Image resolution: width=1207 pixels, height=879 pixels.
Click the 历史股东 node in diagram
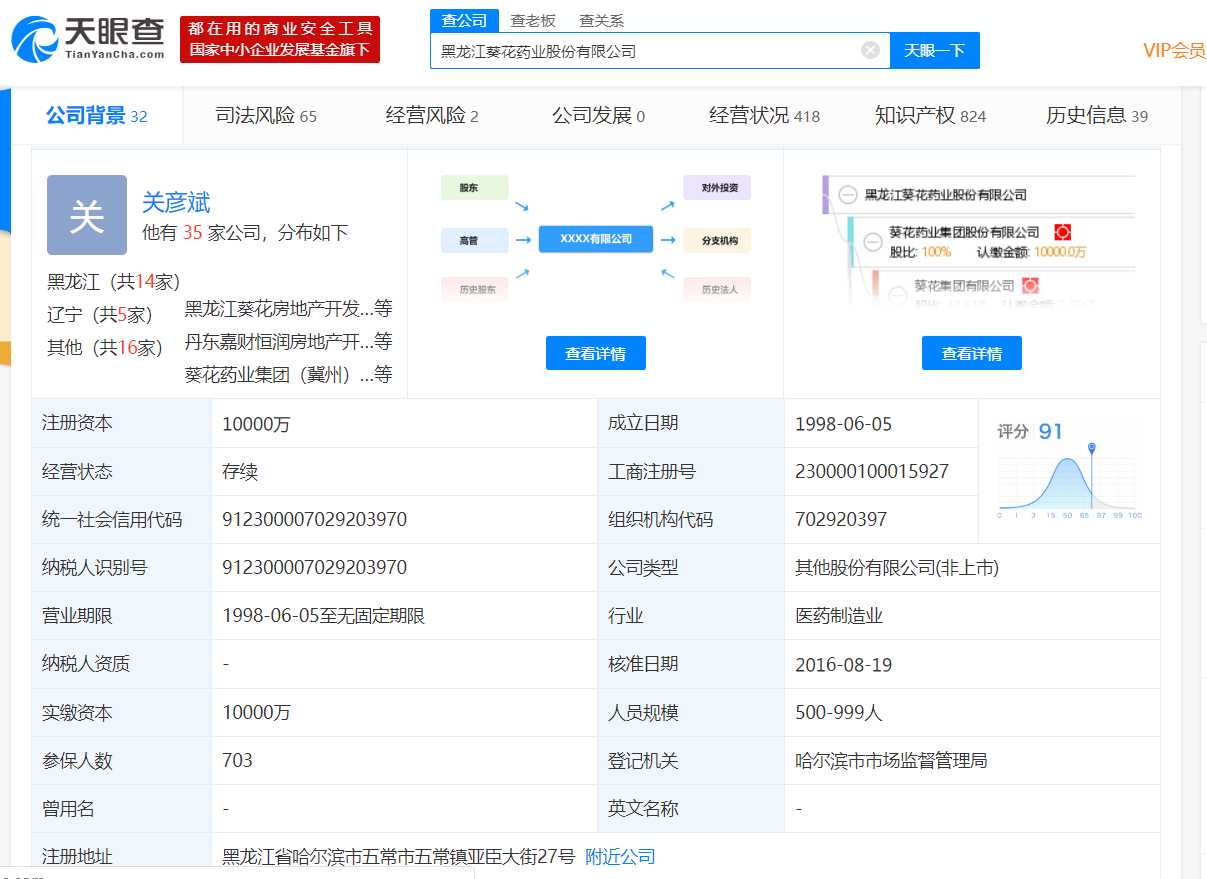[474, 289]
